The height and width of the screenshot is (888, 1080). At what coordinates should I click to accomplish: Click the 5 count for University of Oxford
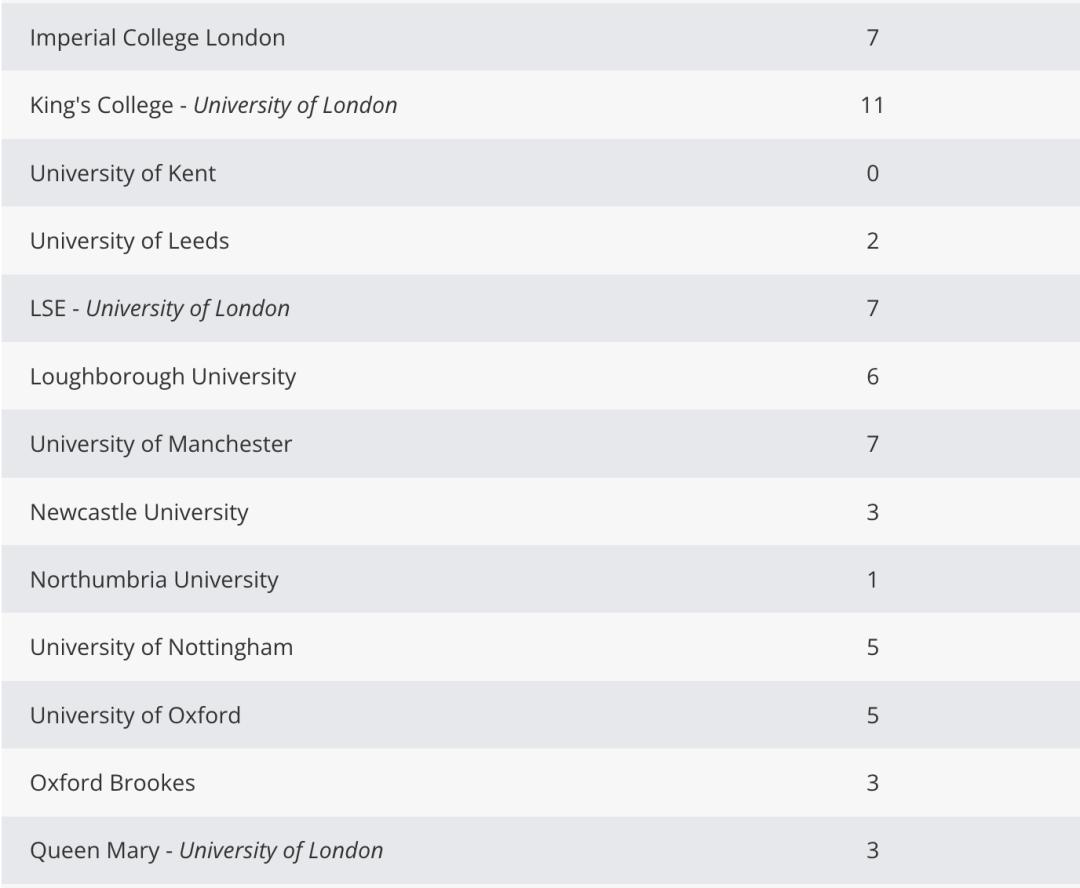pos(872,715)
